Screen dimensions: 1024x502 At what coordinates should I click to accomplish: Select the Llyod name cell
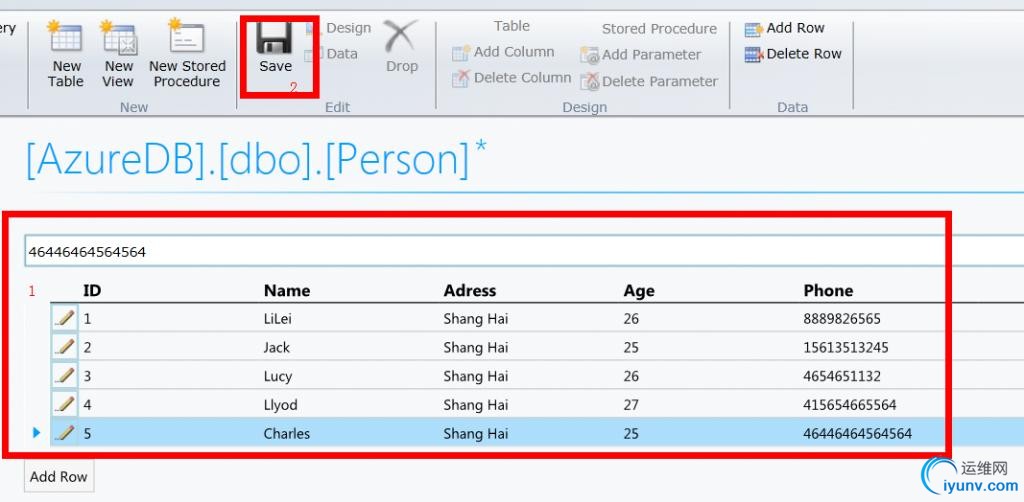(280, 405)
